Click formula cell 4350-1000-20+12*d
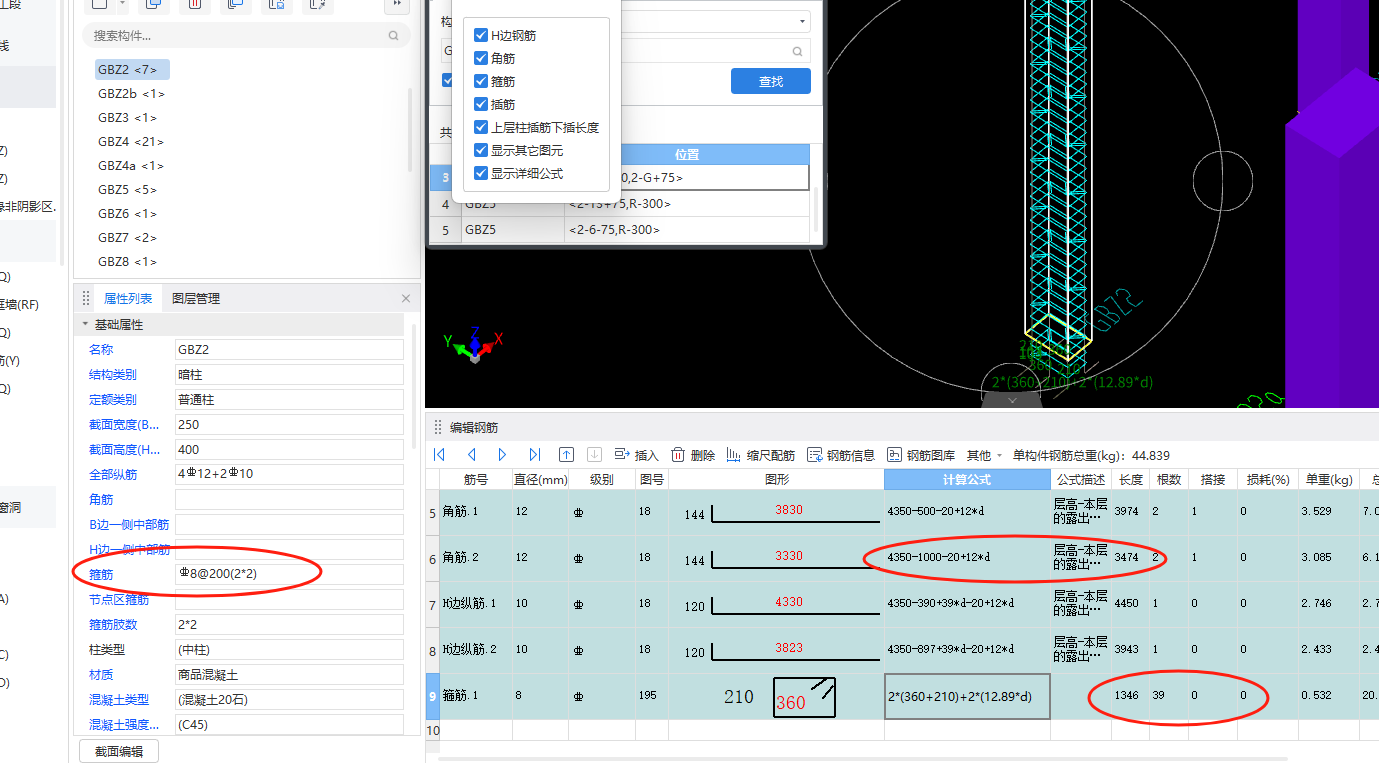Viewport: 1379px width, 763px height. pyautogui.click(x=967, y=558)
